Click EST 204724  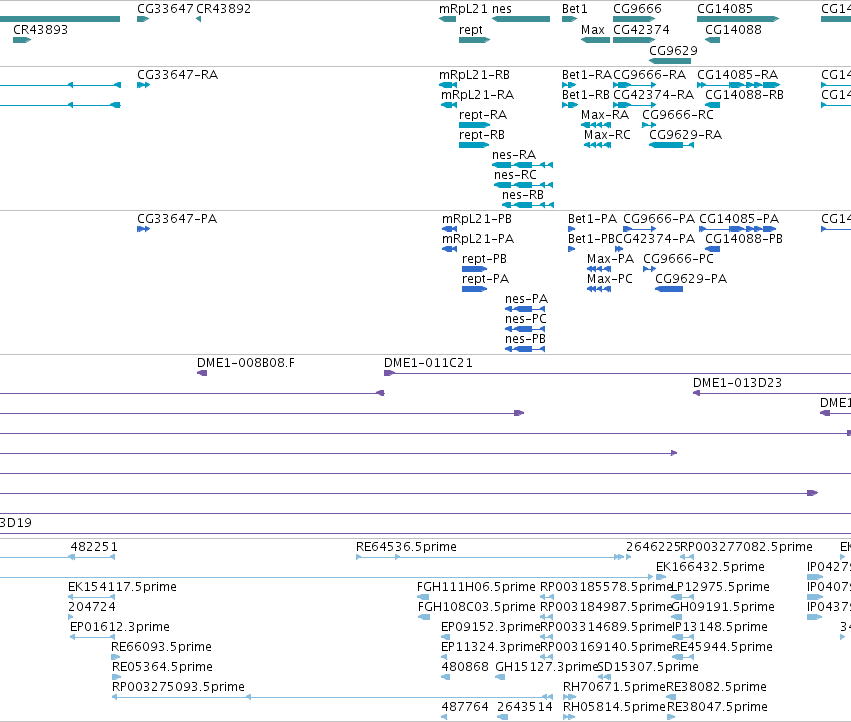[71, 617]
